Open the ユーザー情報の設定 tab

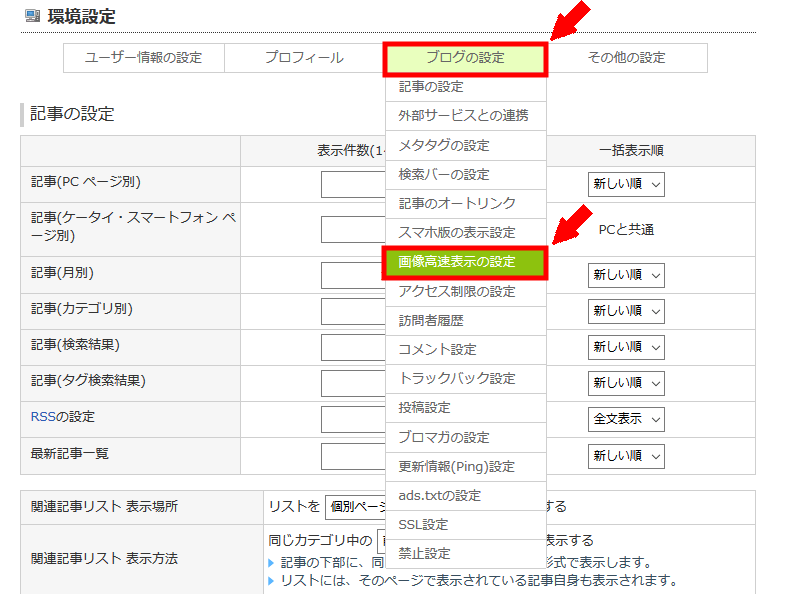click(144, 58)
